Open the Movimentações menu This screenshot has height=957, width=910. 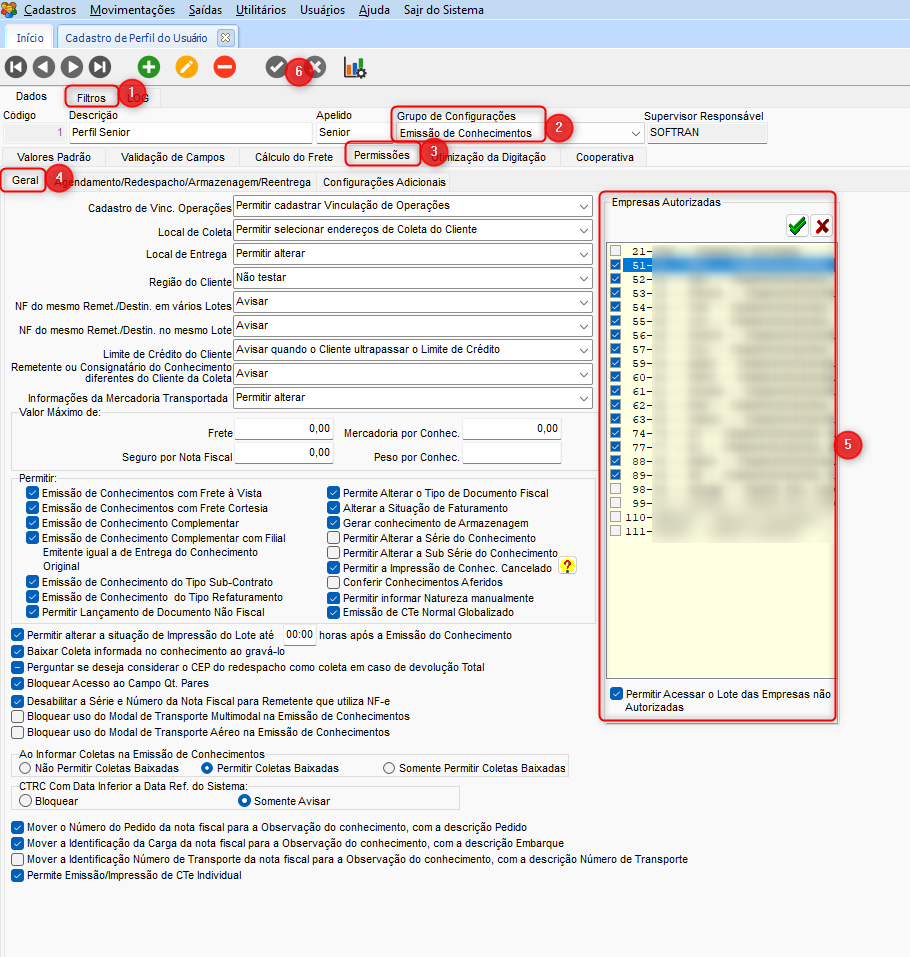tap(132, 10)
